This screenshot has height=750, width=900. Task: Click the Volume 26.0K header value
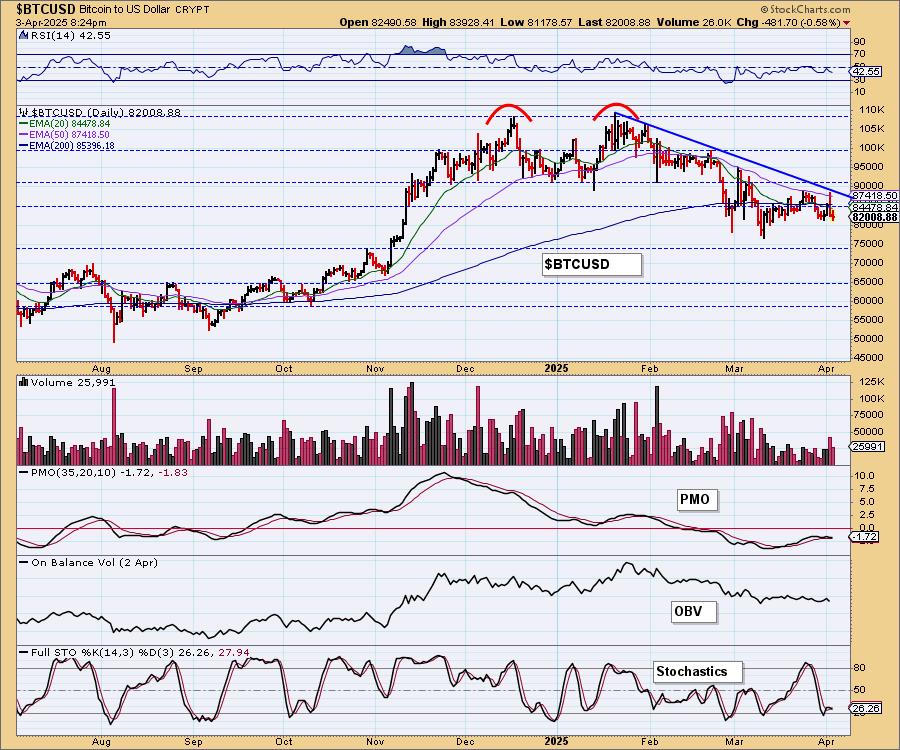coord(695,22)
